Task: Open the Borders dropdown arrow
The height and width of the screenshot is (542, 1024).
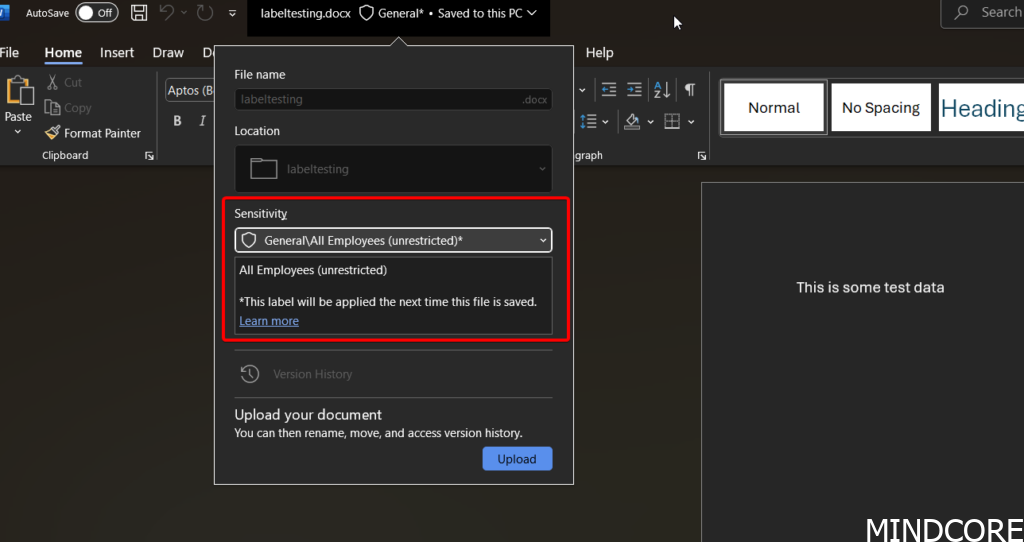Action: pyautogui.click(x=692, y=121)
